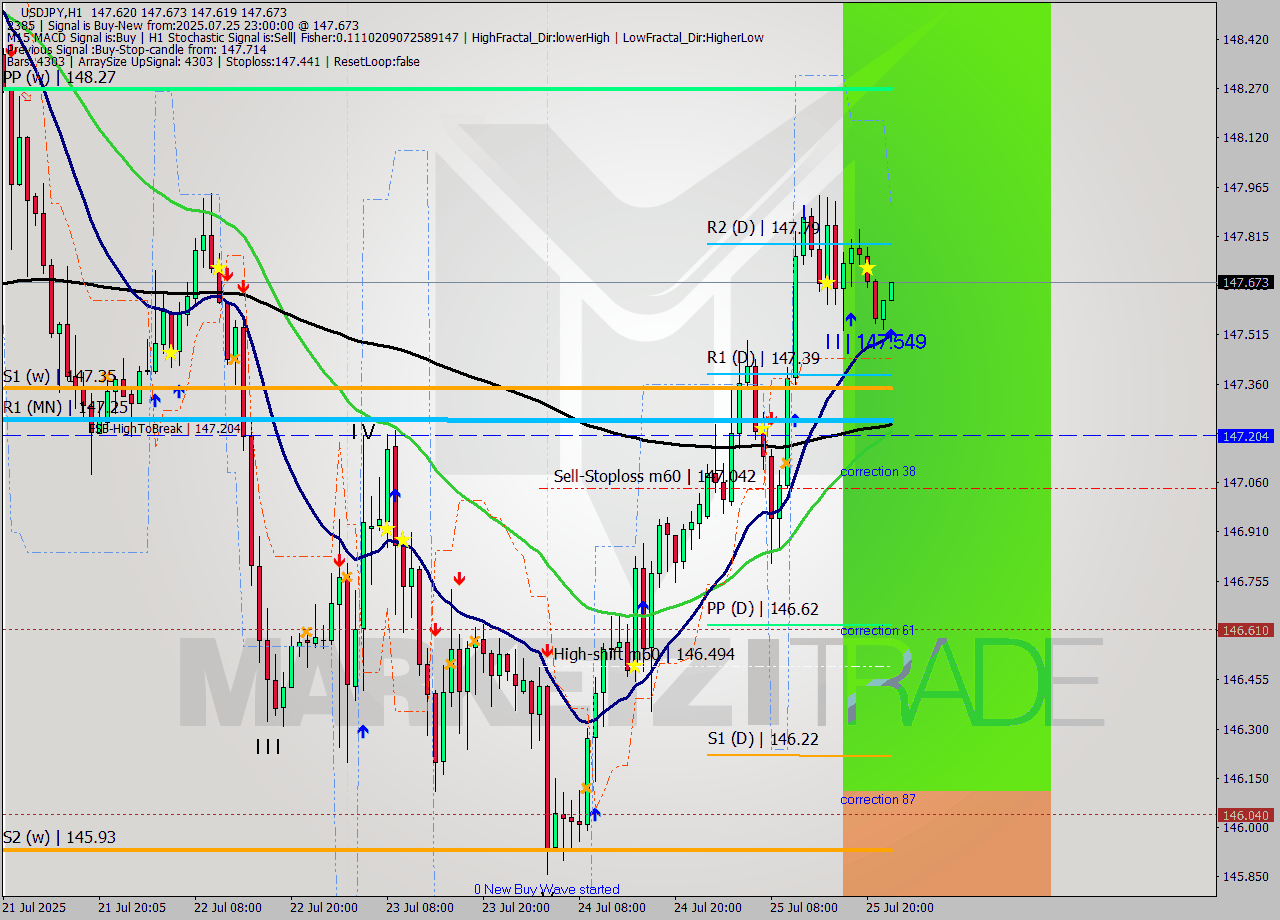Select the red down arrow near High-shift m60
This screenshot has height=920, width=1280.
pos(547,651)
